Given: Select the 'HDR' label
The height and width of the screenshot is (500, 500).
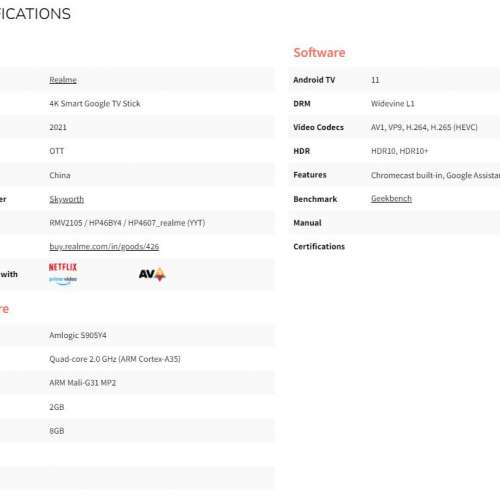Looking at the screenshot, I should [x=302, y=151].
